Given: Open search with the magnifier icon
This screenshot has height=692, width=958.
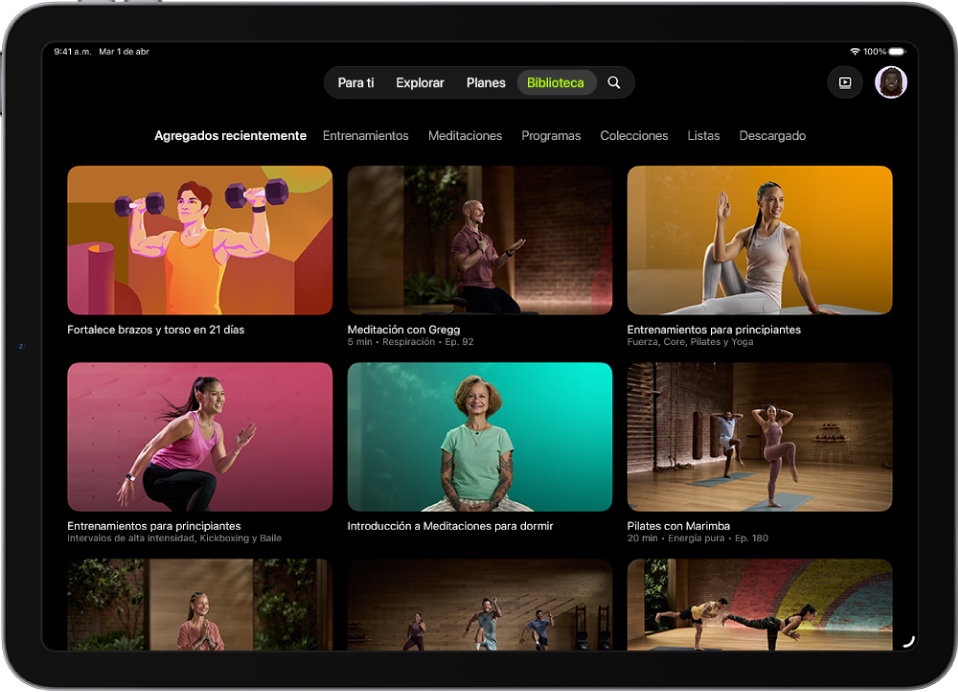Looking at the screenshot, I should pyautogui.click(x=614, y=82).
